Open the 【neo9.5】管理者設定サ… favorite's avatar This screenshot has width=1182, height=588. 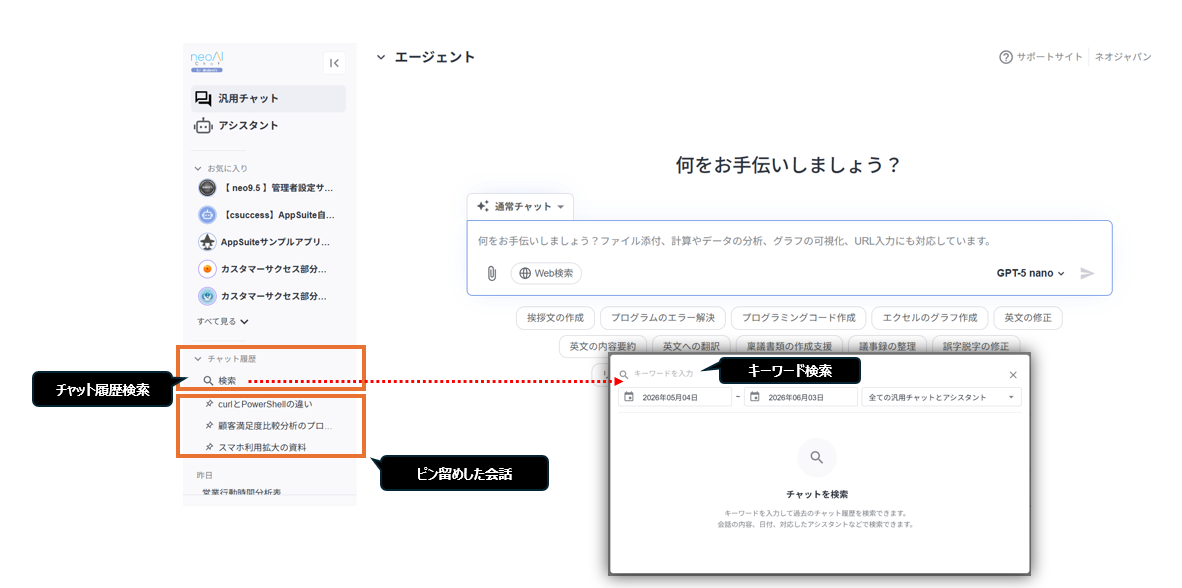(x=207, y=188)
